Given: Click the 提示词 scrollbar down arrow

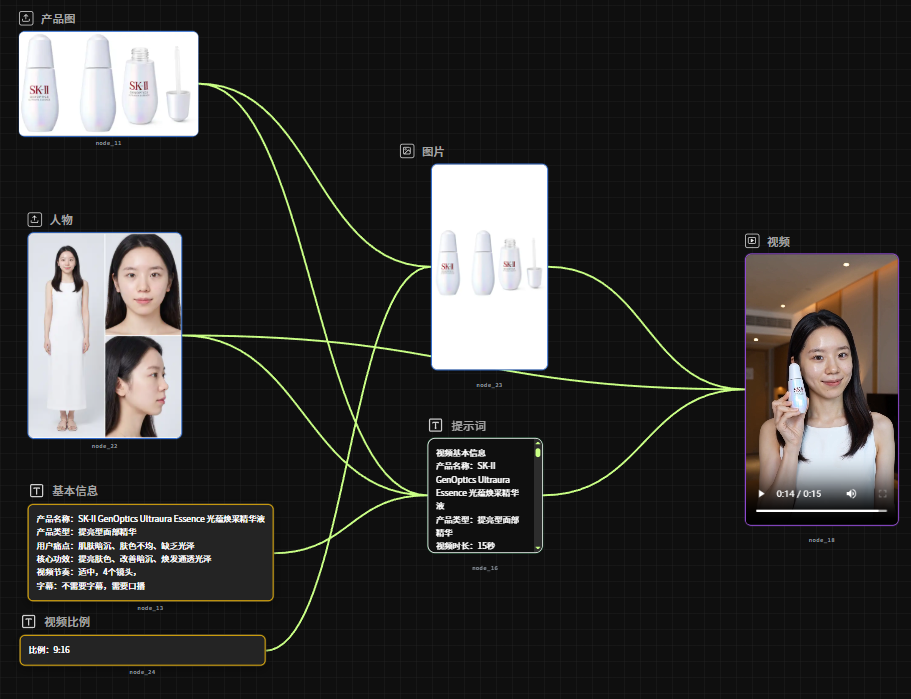Looking at the screenshot, I should [x=538, y=547].
